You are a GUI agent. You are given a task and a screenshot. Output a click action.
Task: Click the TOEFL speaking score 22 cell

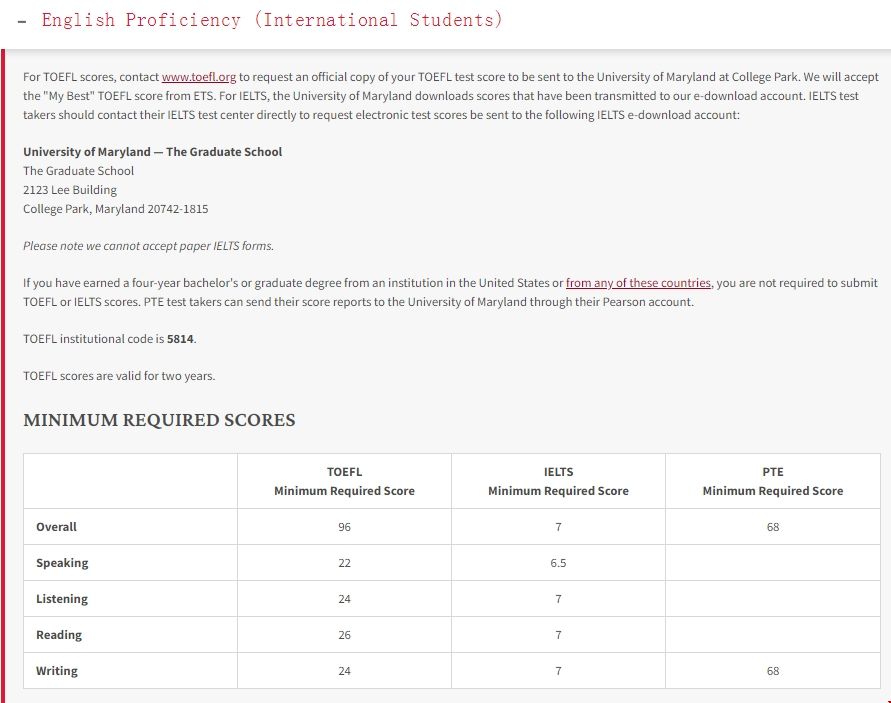tap(344, 563)
